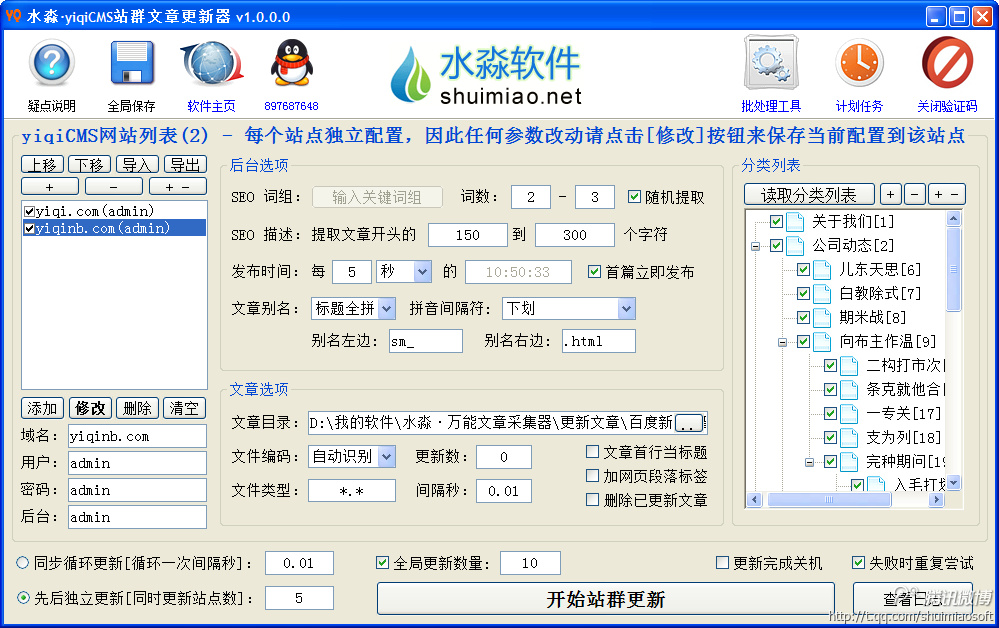Click the page icon of 白教除式[7]
999x628 pixels.
click(x=822, y=293)
